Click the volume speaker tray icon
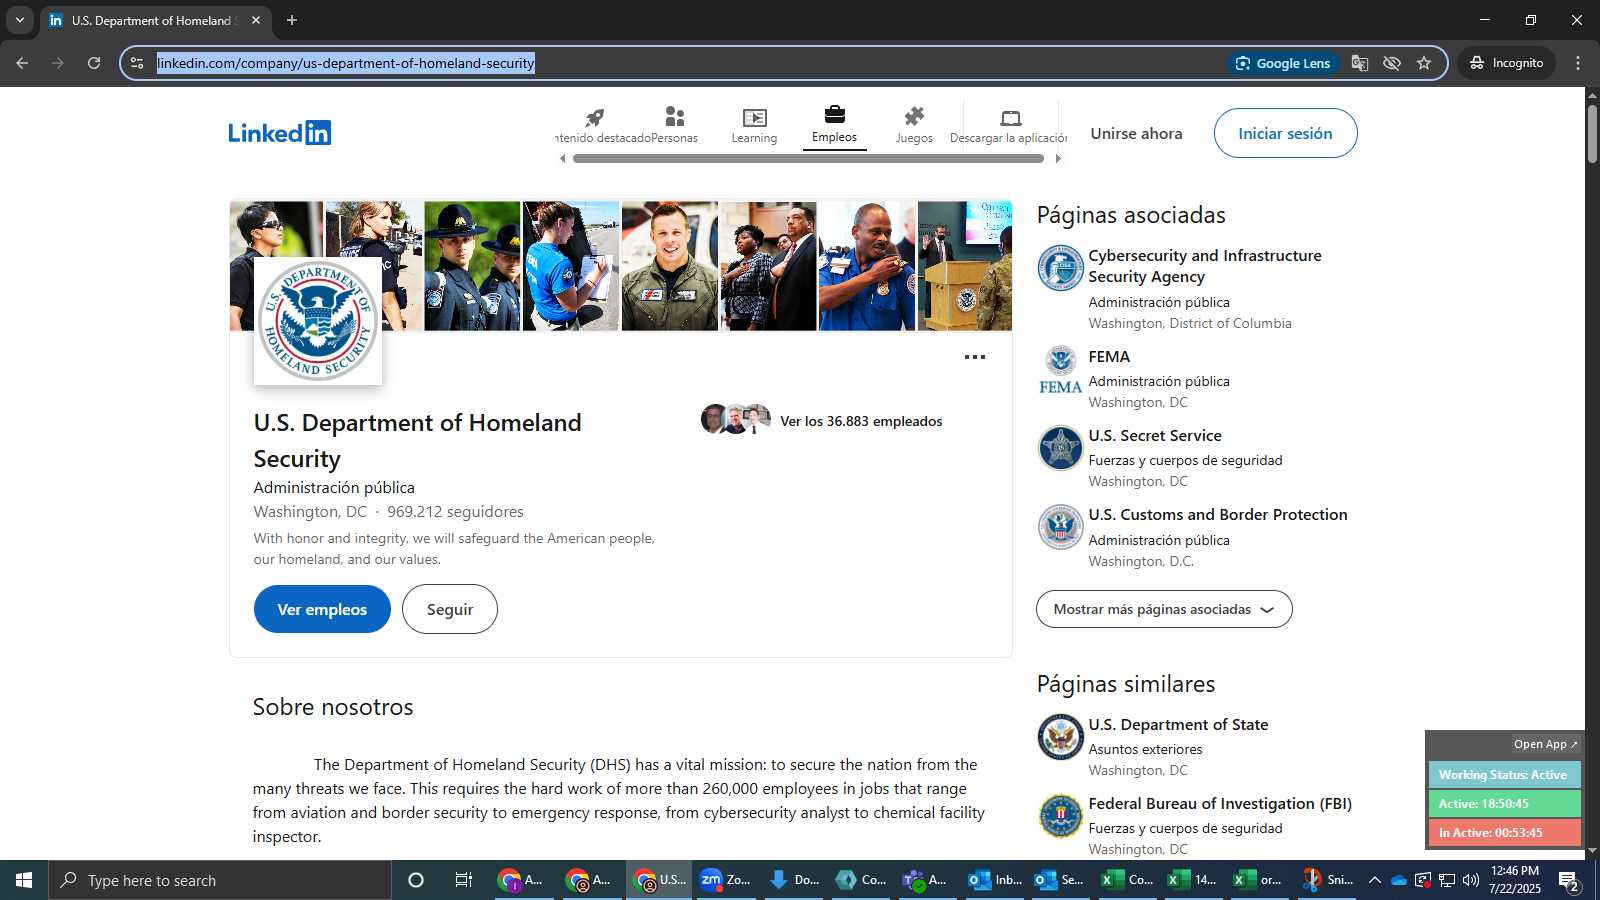The width and height of the screenshot is (1600, 900). tap(1470, 880)
